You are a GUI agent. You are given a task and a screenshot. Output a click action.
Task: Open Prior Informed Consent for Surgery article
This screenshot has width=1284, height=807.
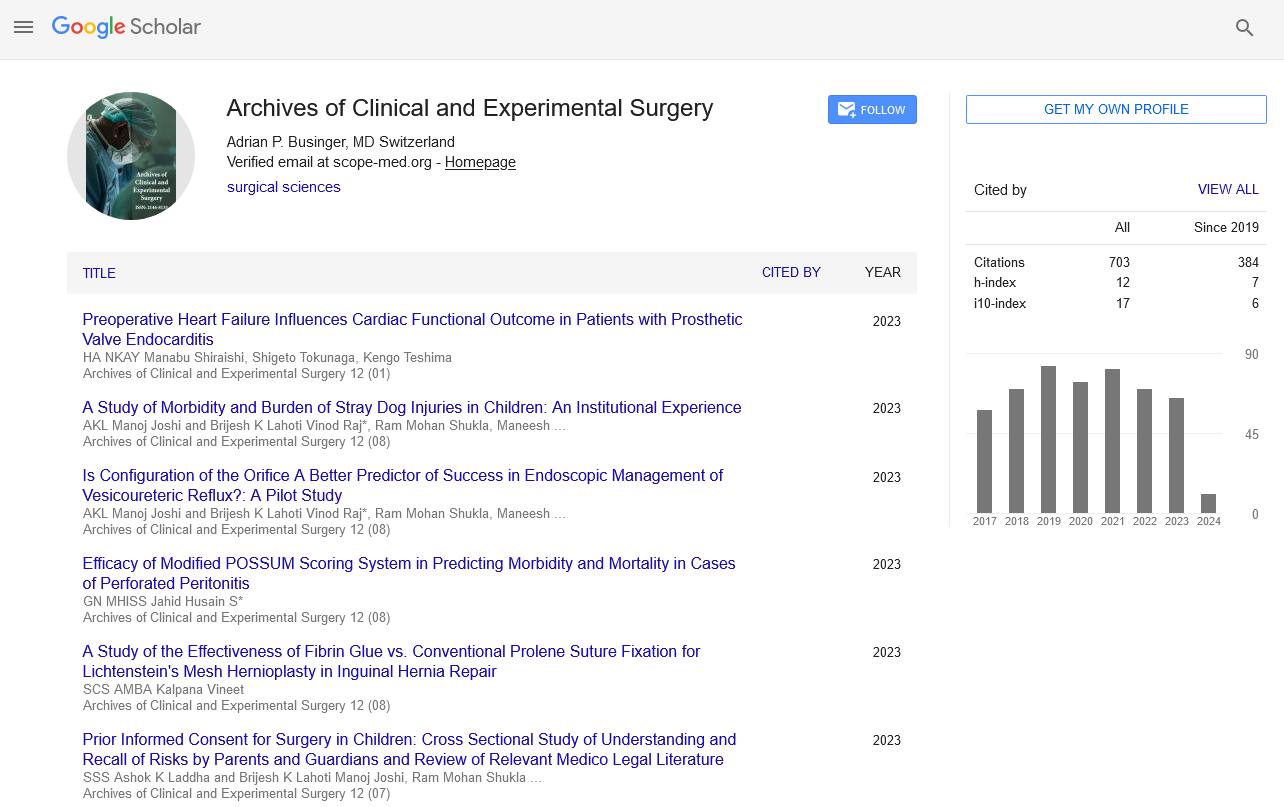coord(409,749)
